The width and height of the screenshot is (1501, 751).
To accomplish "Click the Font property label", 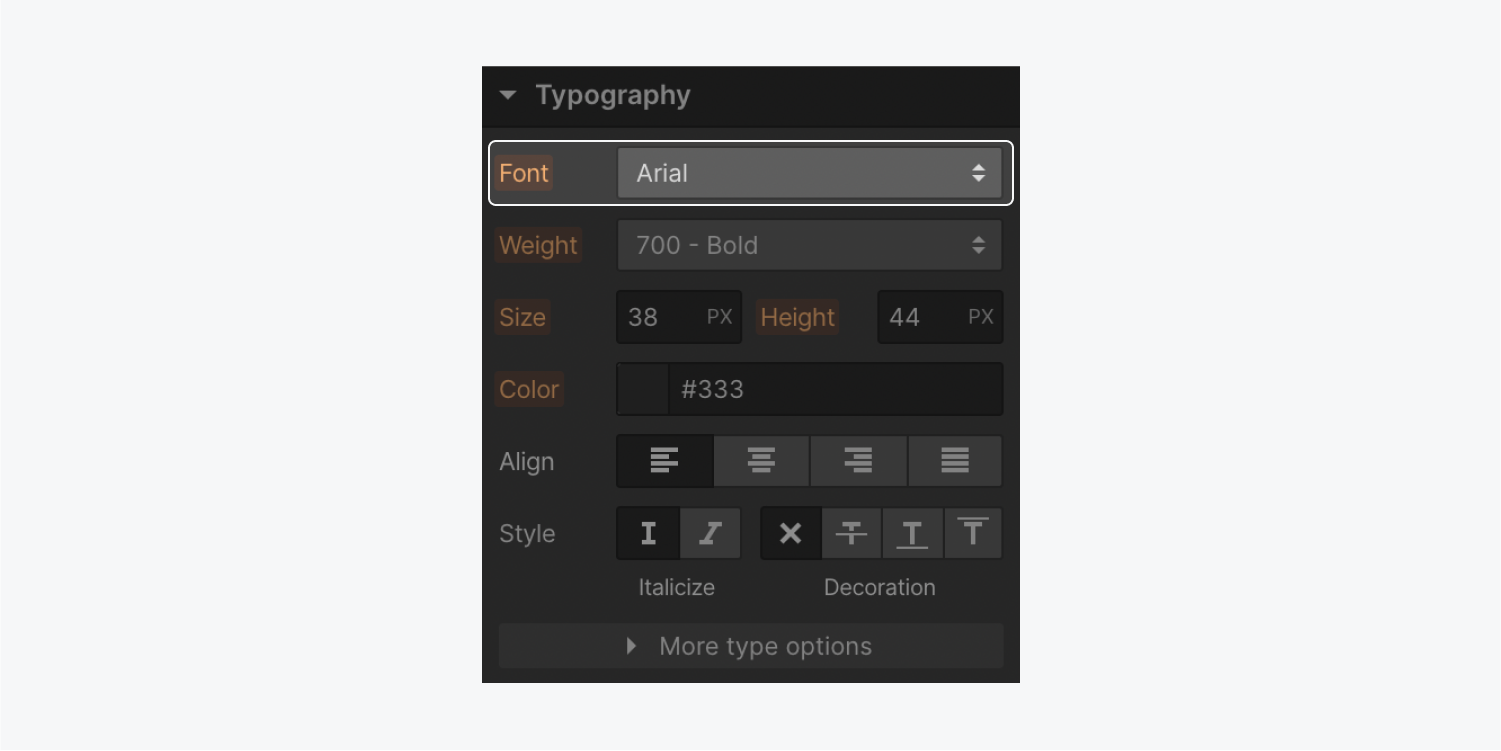I will pyautogui.click(x=524, y=173).
